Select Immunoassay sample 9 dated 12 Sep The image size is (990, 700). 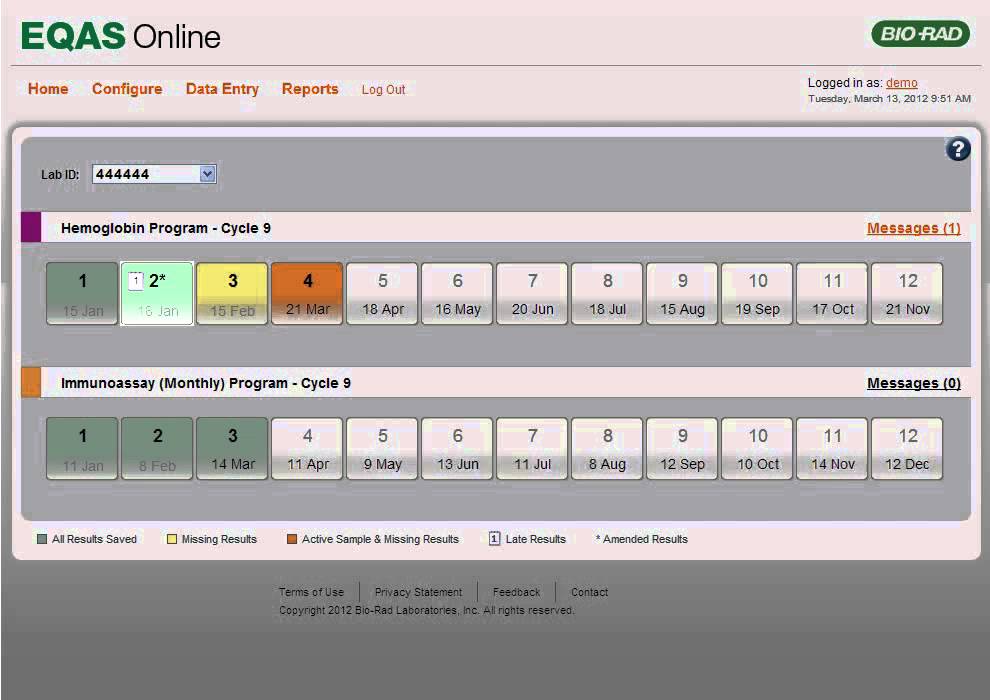(x=683, y=449)
